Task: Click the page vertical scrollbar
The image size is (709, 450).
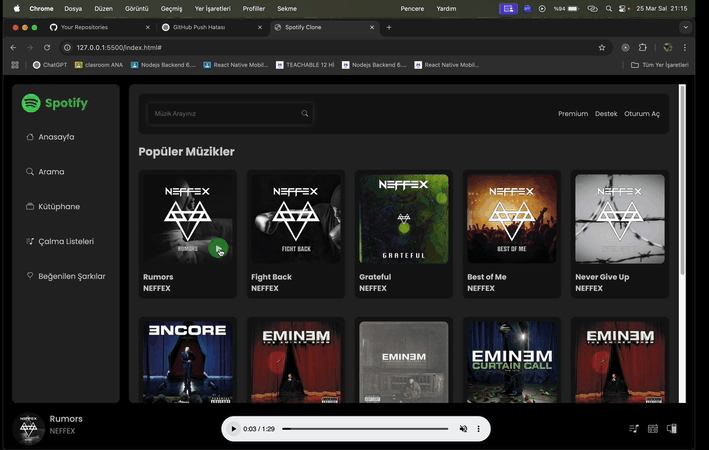Action: (x=682, y=180)
